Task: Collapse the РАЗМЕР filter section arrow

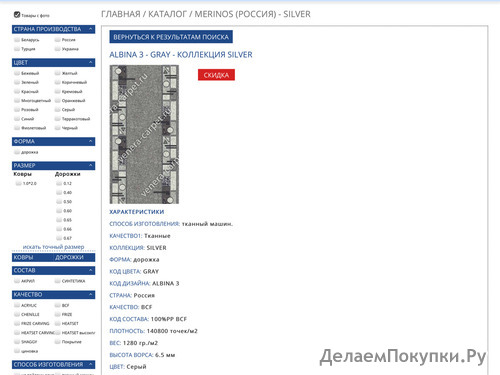Action: [x=91, y=165]
